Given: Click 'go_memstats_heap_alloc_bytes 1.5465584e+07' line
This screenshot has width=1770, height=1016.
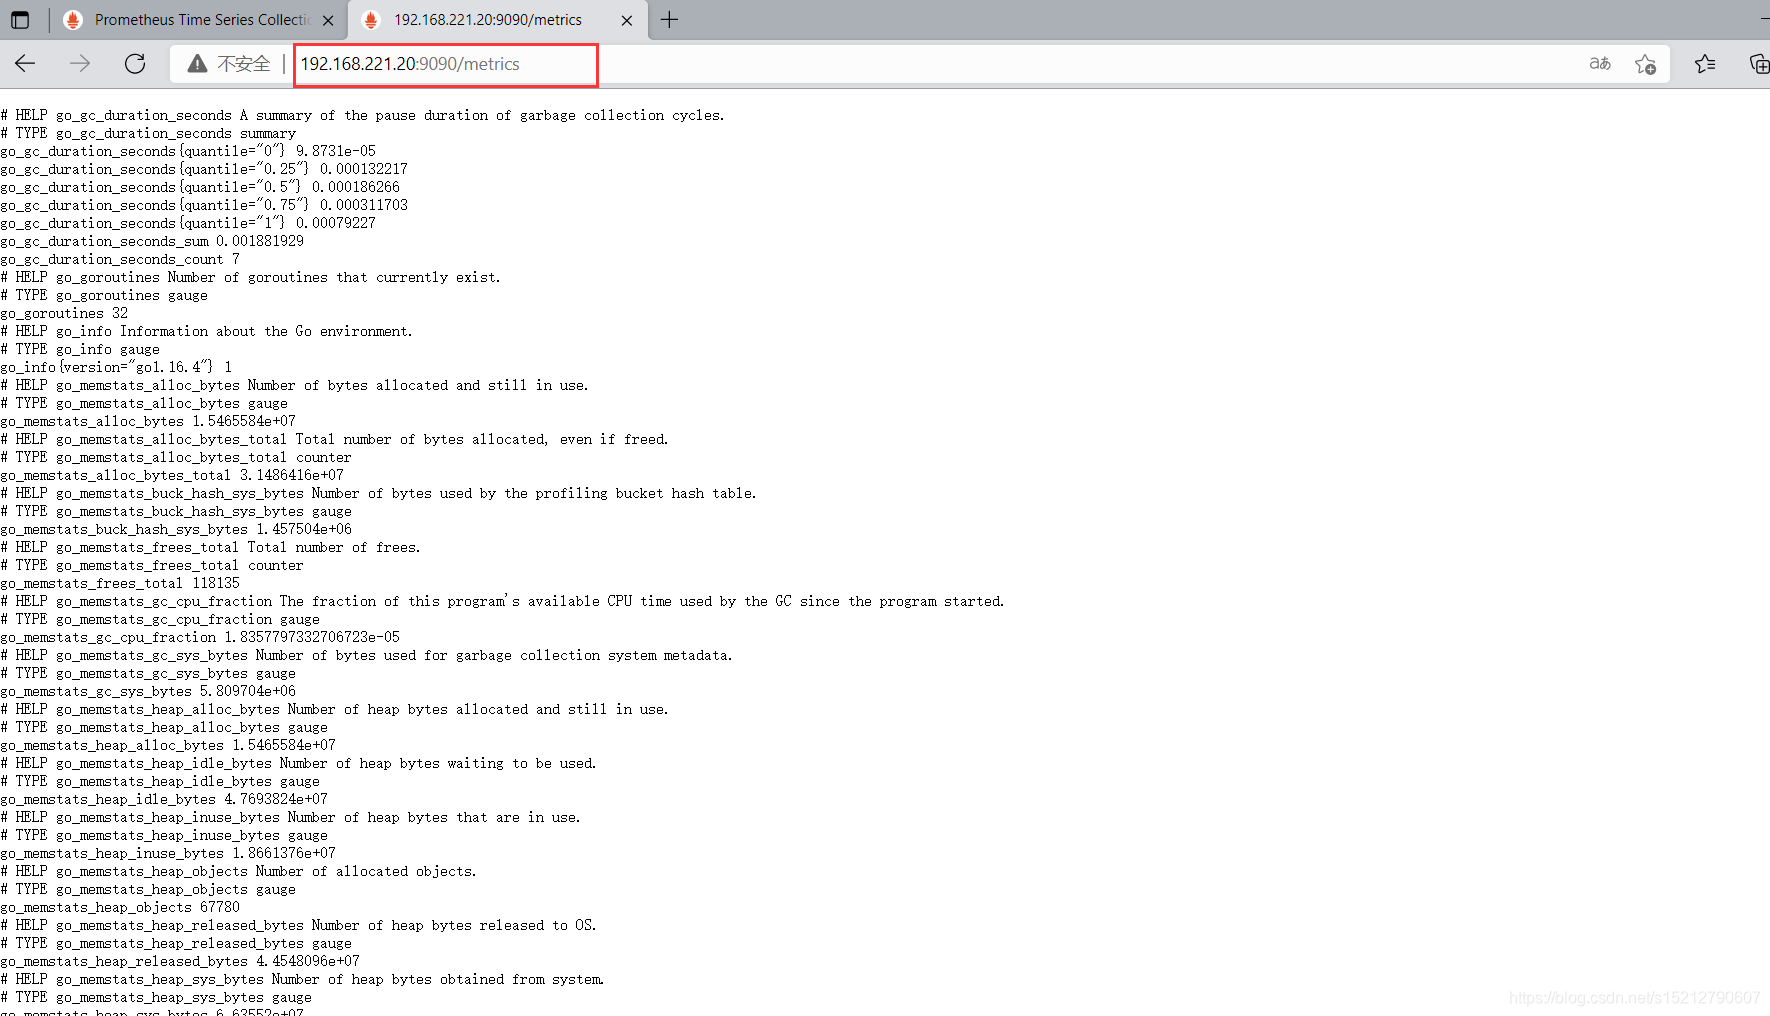Looking at the screenshot, I should point(168,745).
